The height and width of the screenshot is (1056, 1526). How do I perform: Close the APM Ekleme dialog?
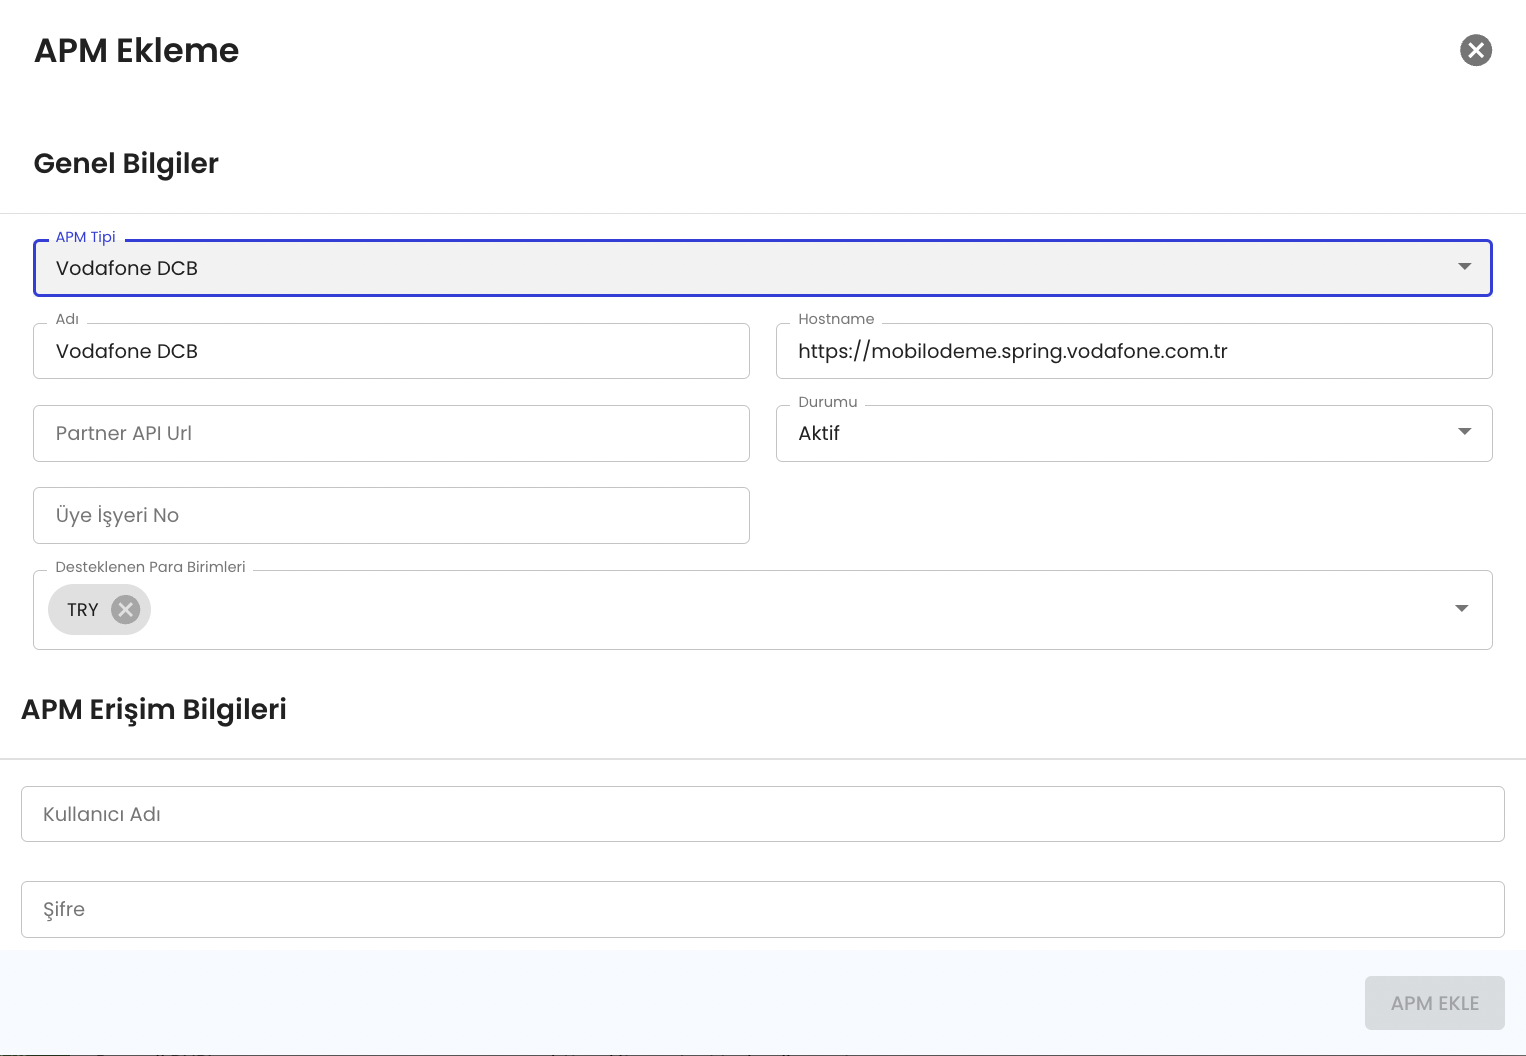1475,50
